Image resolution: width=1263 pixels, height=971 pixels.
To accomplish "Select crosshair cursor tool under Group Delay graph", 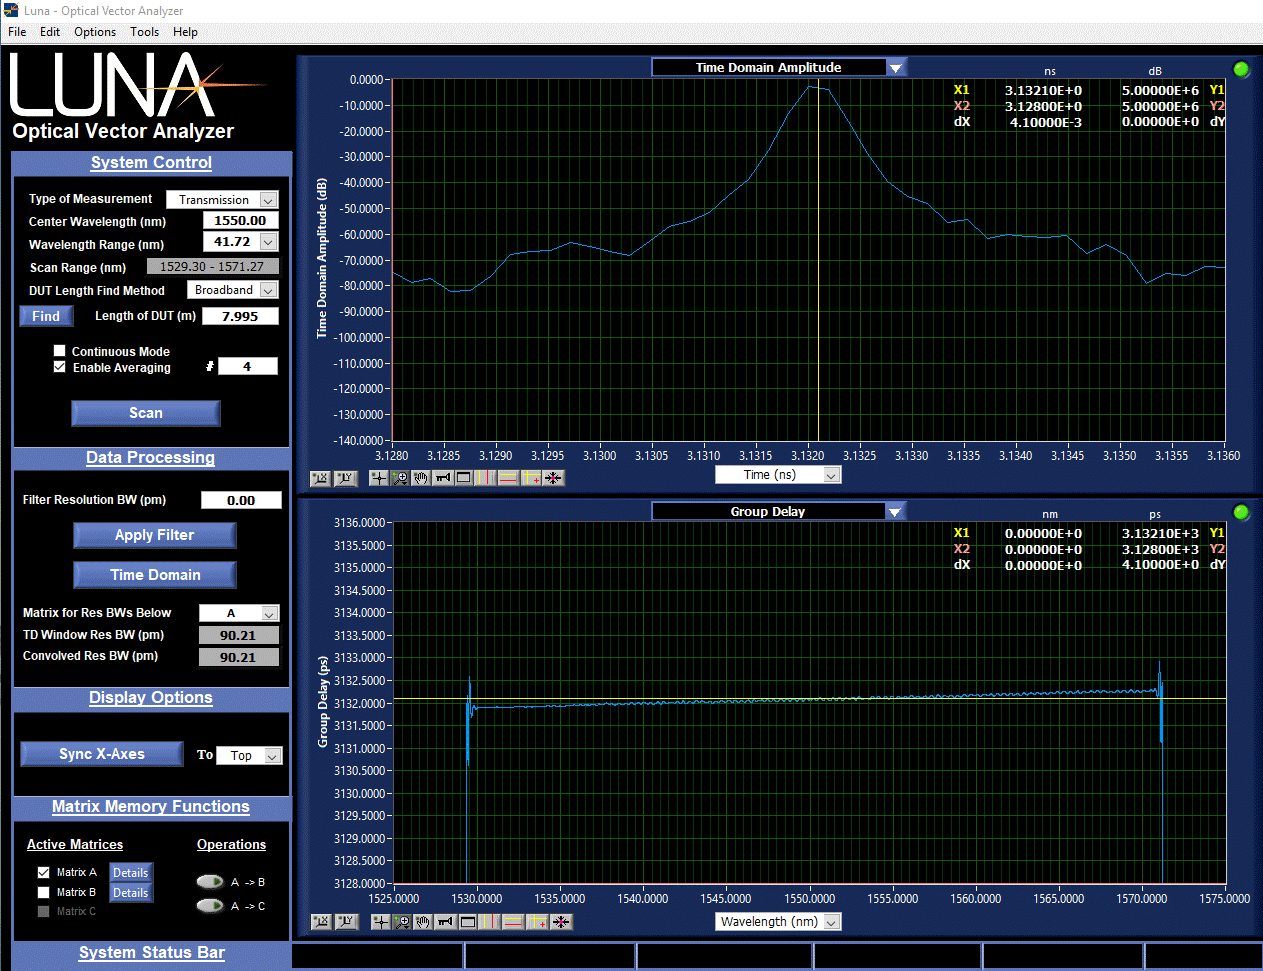I will 381,922.
